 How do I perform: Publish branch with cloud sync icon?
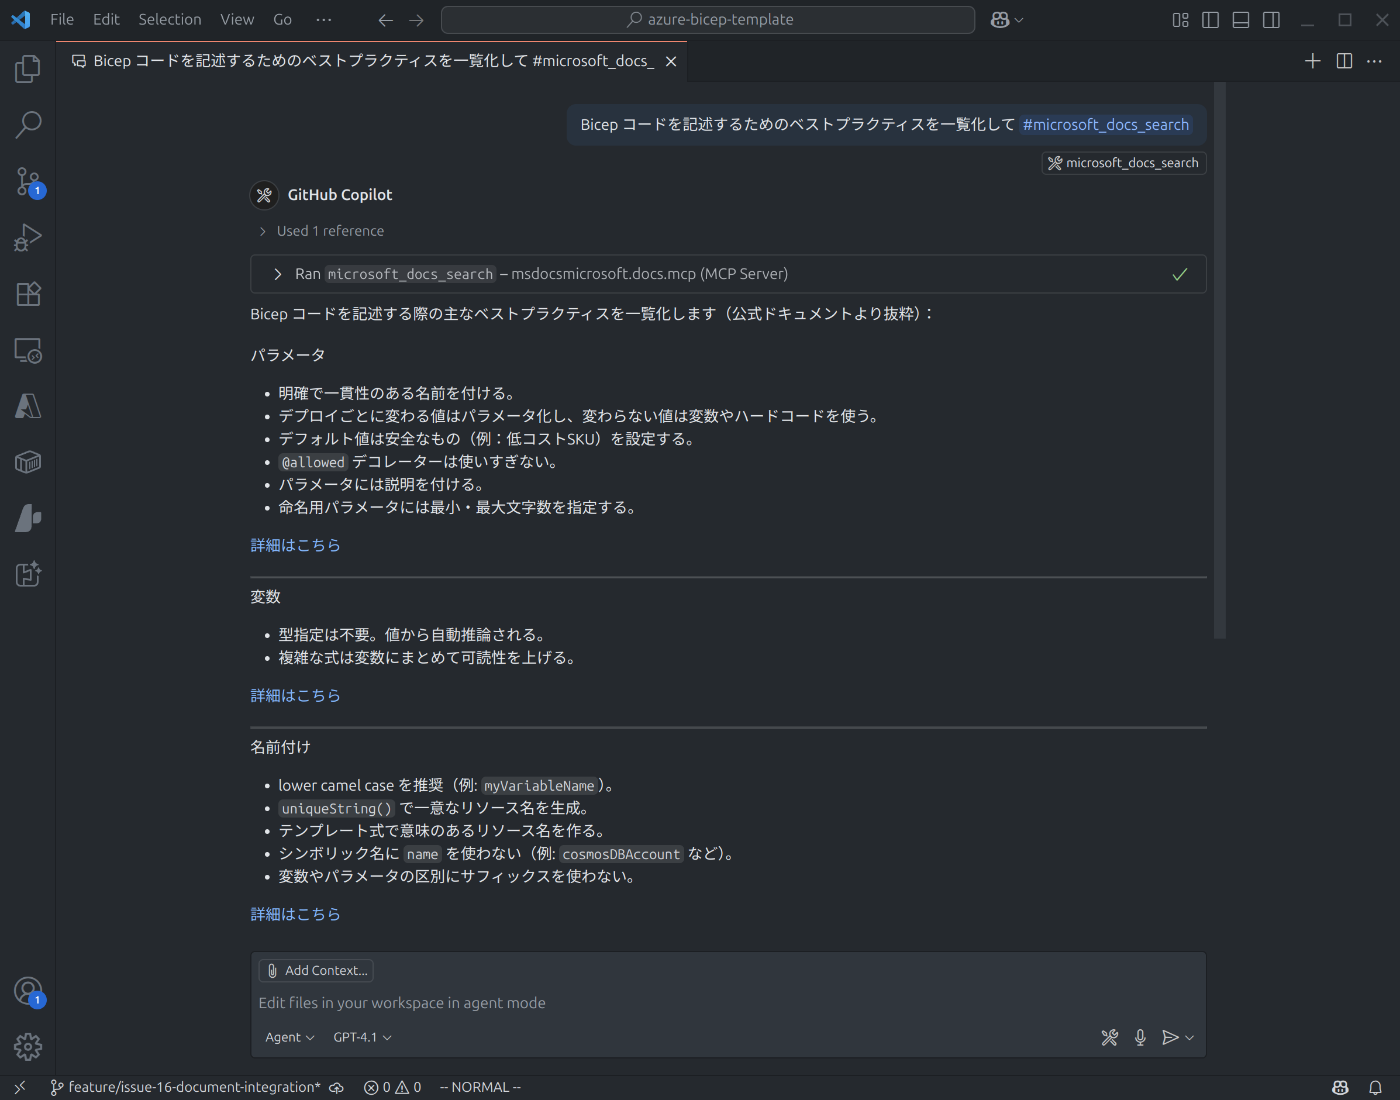coord(337,1088)
